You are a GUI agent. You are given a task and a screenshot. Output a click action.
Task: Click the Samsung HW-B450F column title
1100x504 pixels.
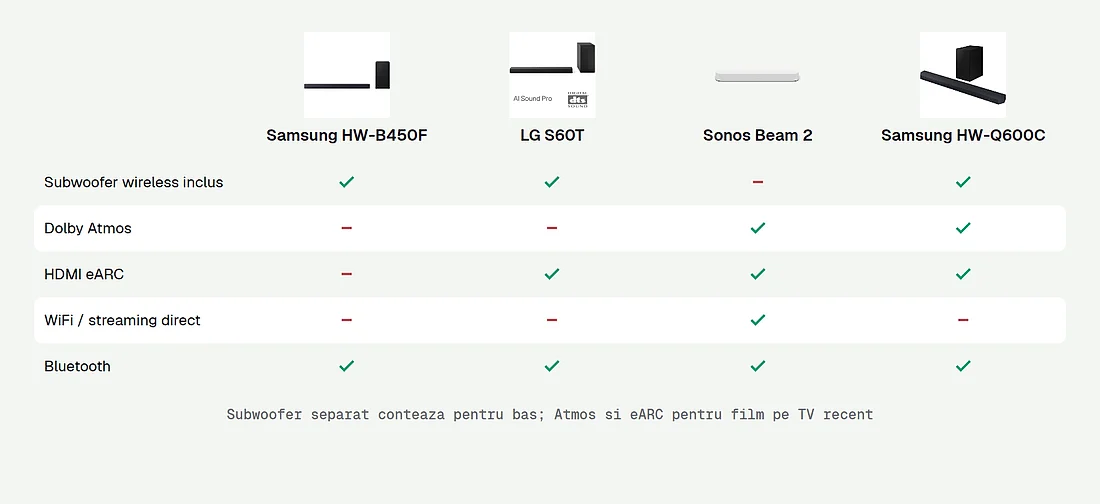[x=347, y=135]
